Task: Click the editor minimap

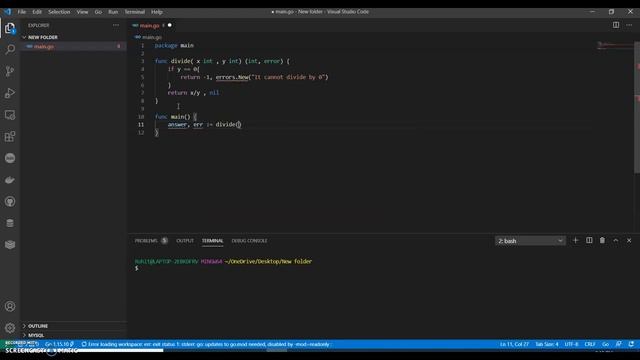Action: (x=614, y=45)
